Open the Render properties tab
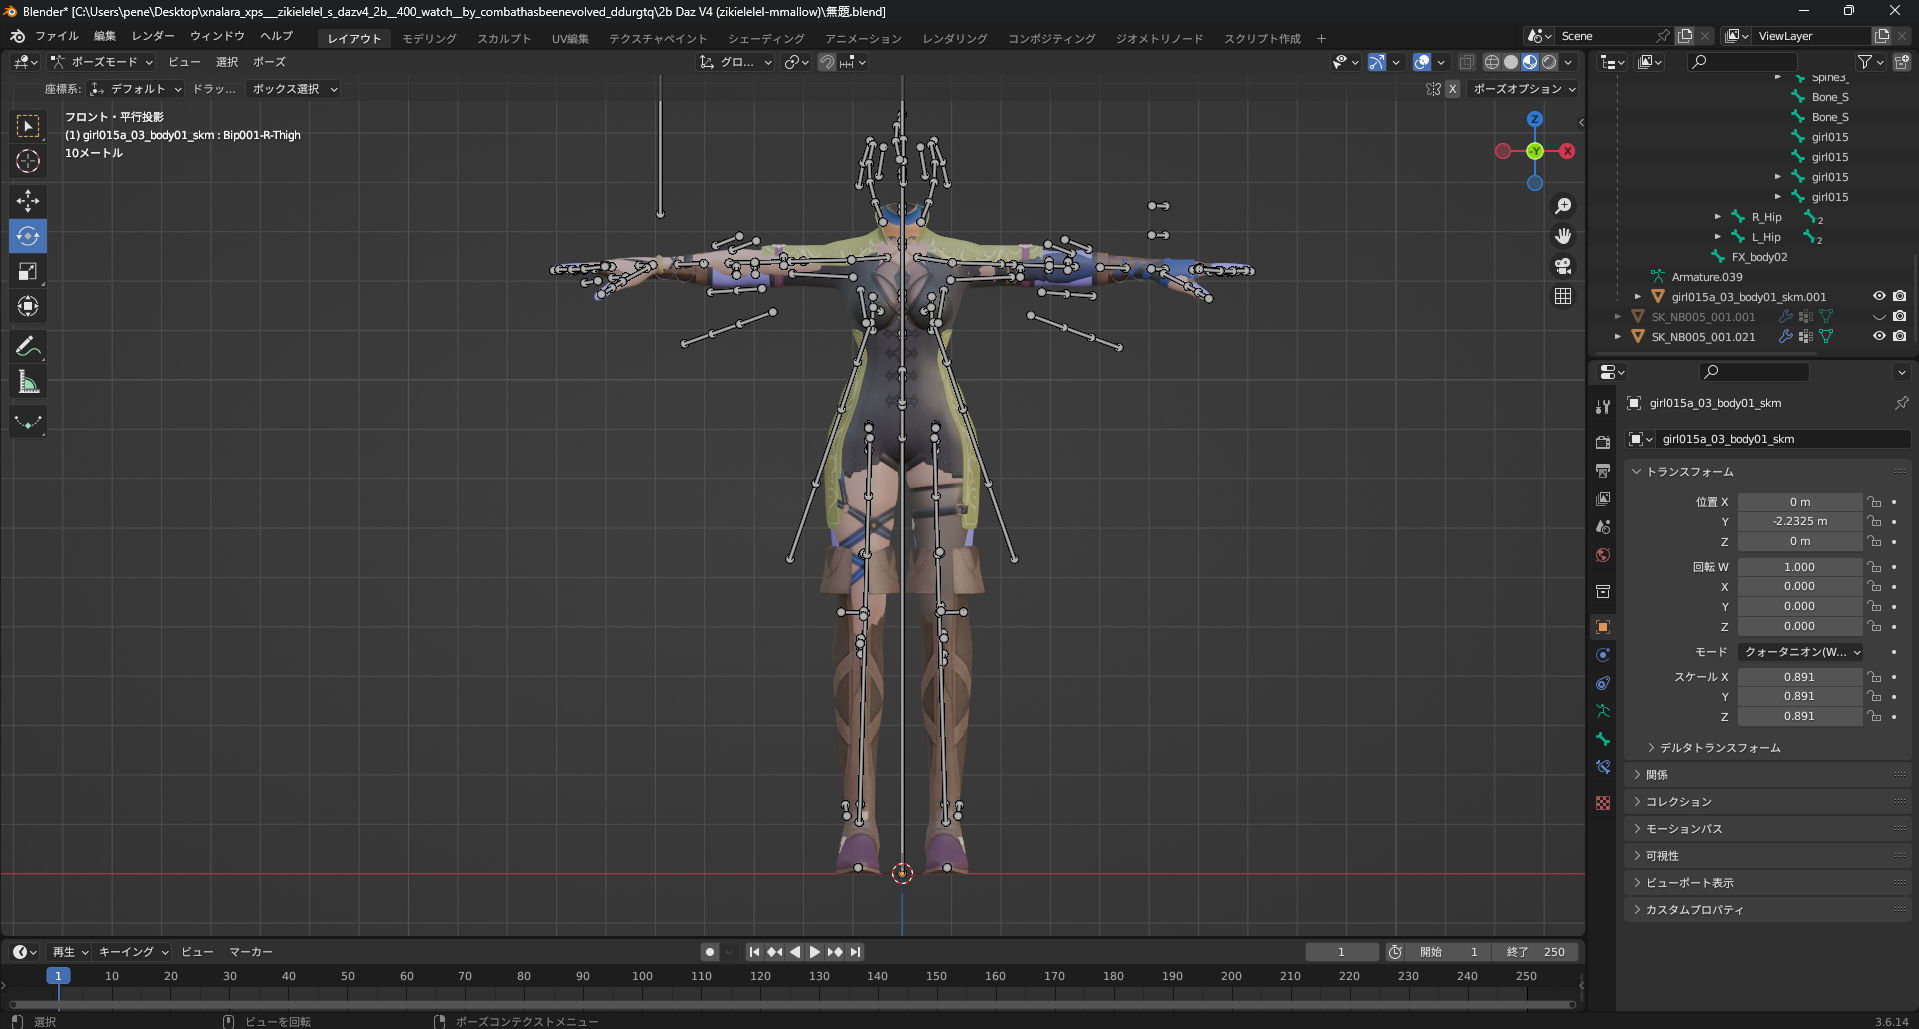Viewport: 1919px width, 1029px height. pos(1603,442)
